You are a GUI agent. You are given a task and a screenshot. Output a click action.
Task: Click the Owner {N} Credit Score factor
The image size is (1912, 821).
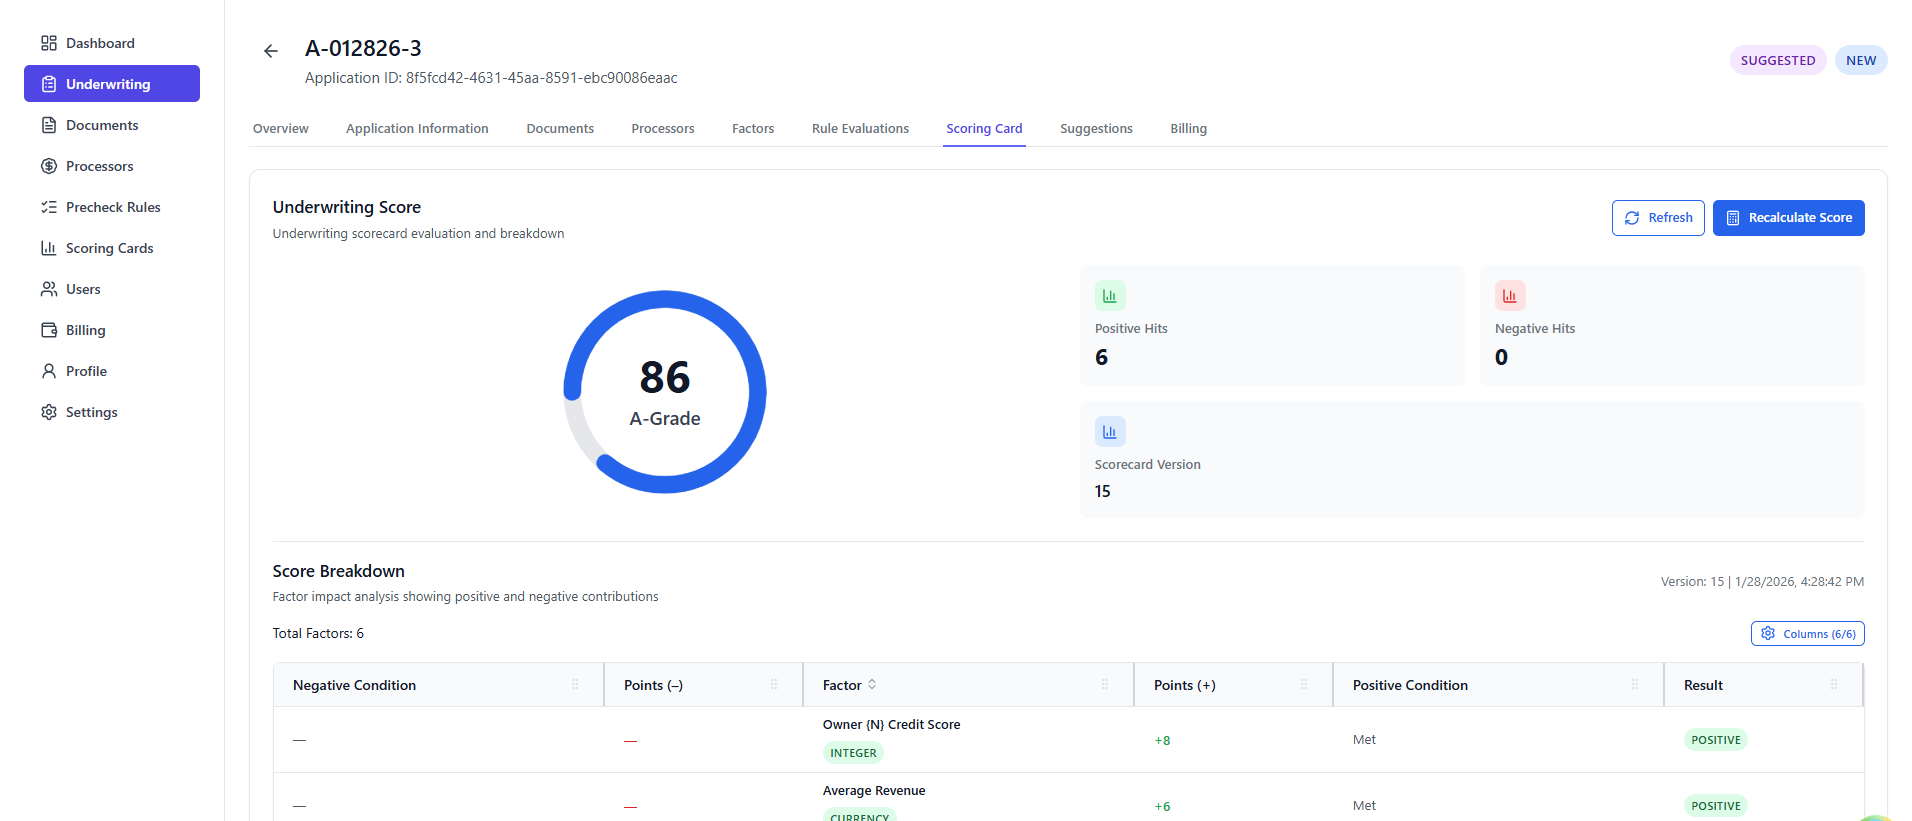point(891,725)
